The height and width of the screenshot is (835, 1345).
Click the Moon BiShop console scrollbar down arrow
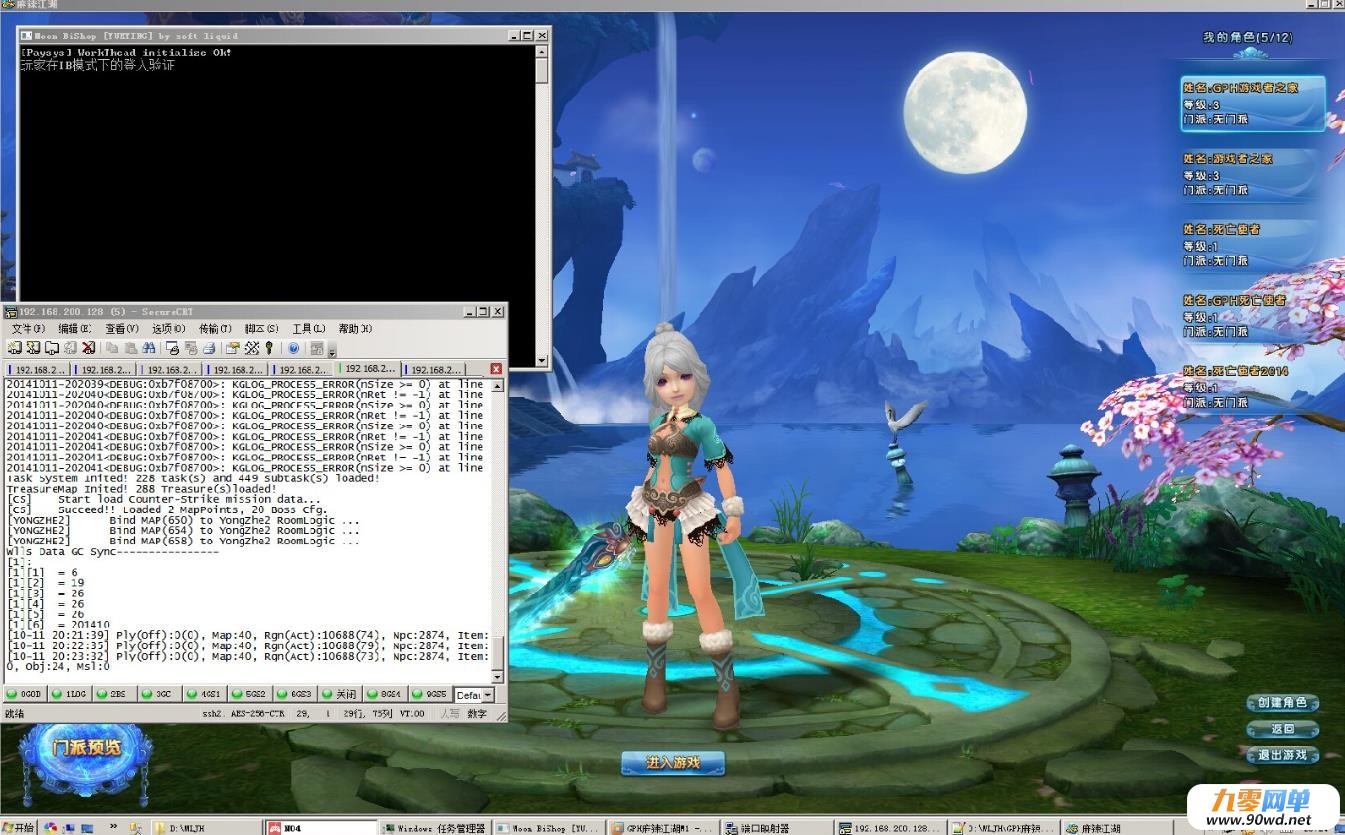[x=542, y=361]
